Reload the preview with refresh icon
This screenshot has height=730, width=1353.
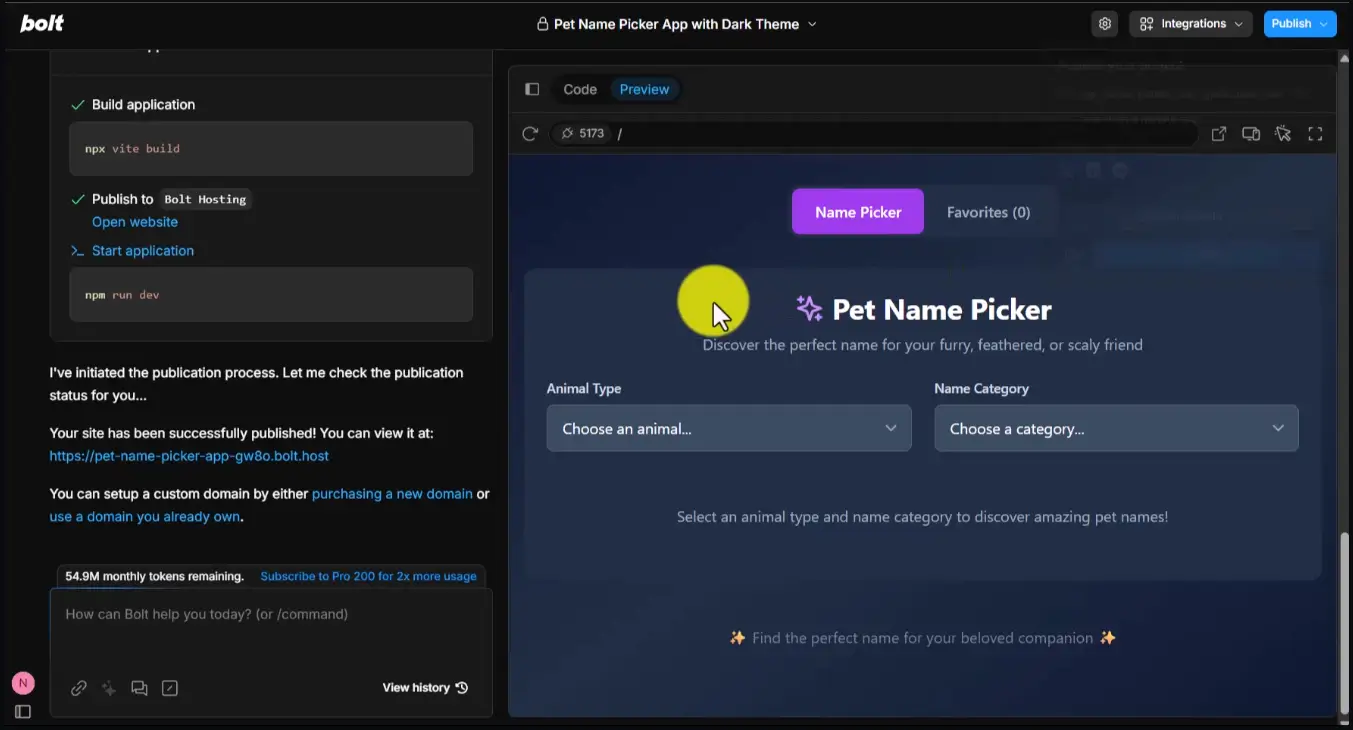530,133
